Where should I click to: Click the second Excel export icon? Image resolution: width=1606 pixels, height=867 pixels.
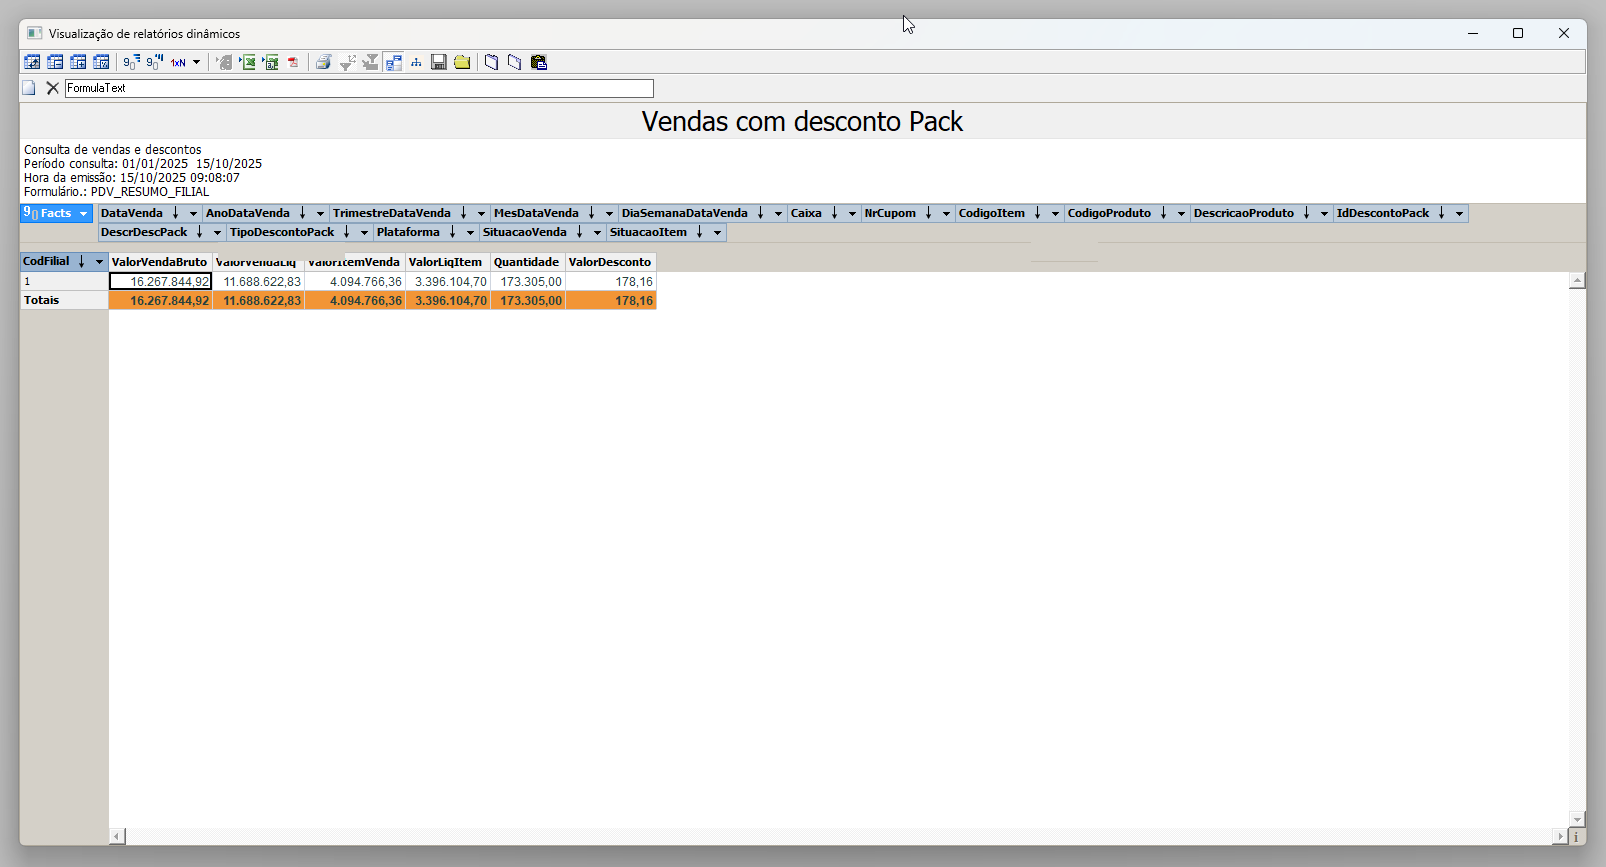point(270,62)
